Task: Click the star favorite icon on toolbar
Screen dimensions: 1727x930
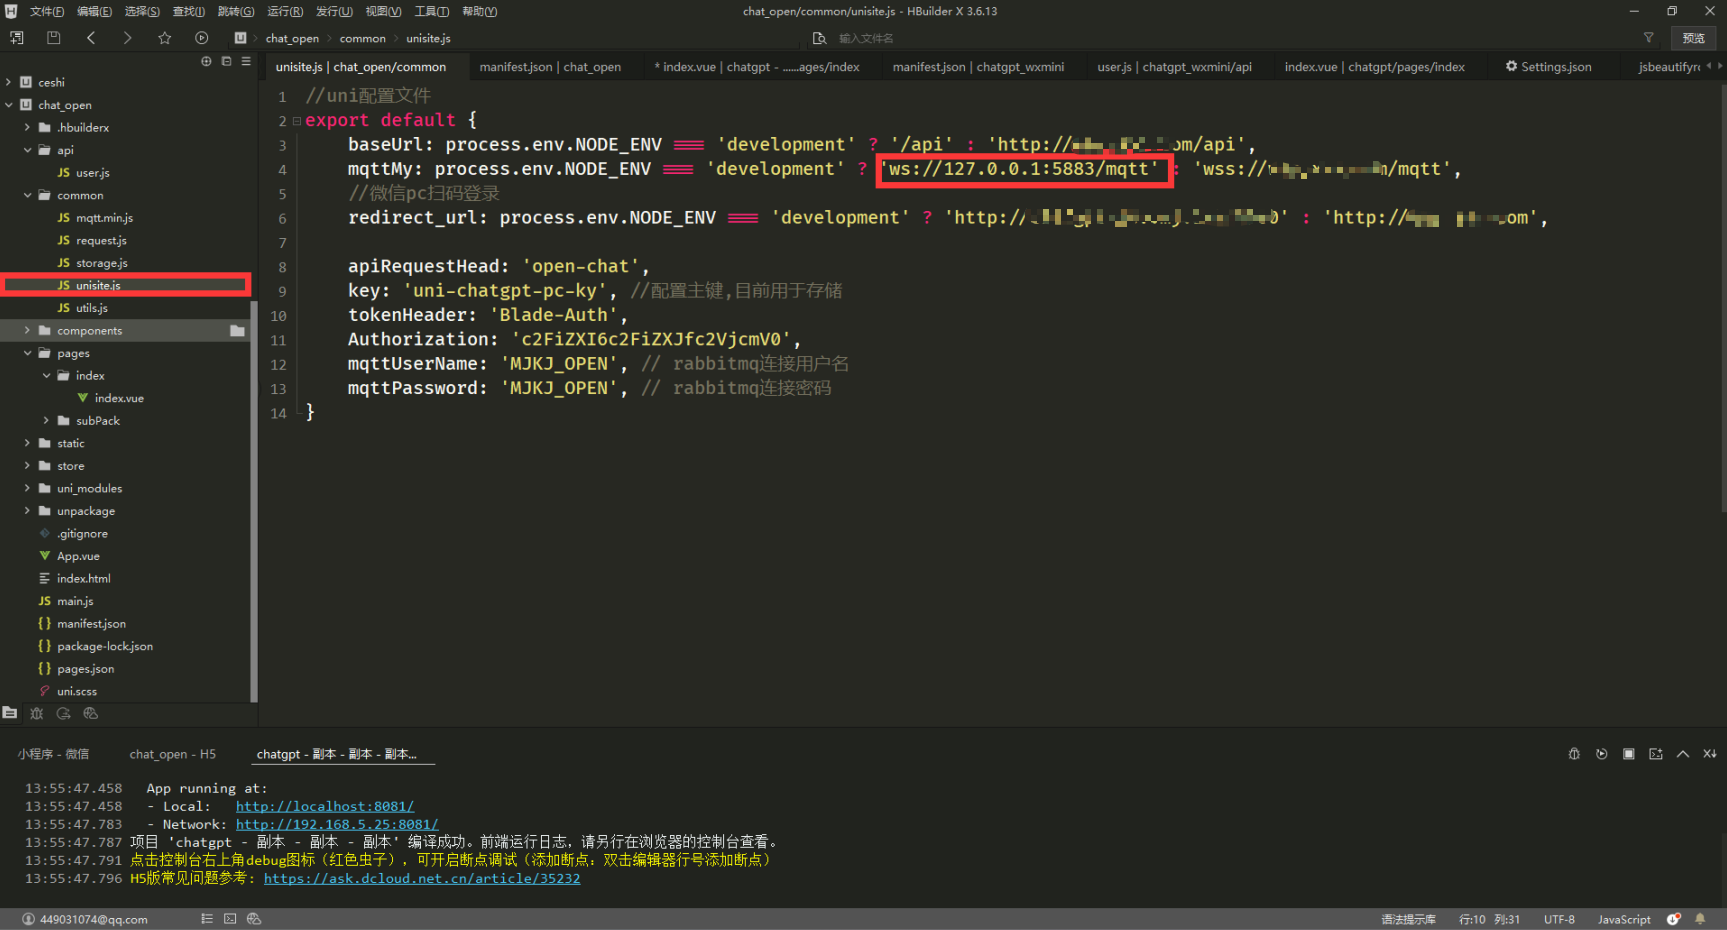Action: [165, 37]
